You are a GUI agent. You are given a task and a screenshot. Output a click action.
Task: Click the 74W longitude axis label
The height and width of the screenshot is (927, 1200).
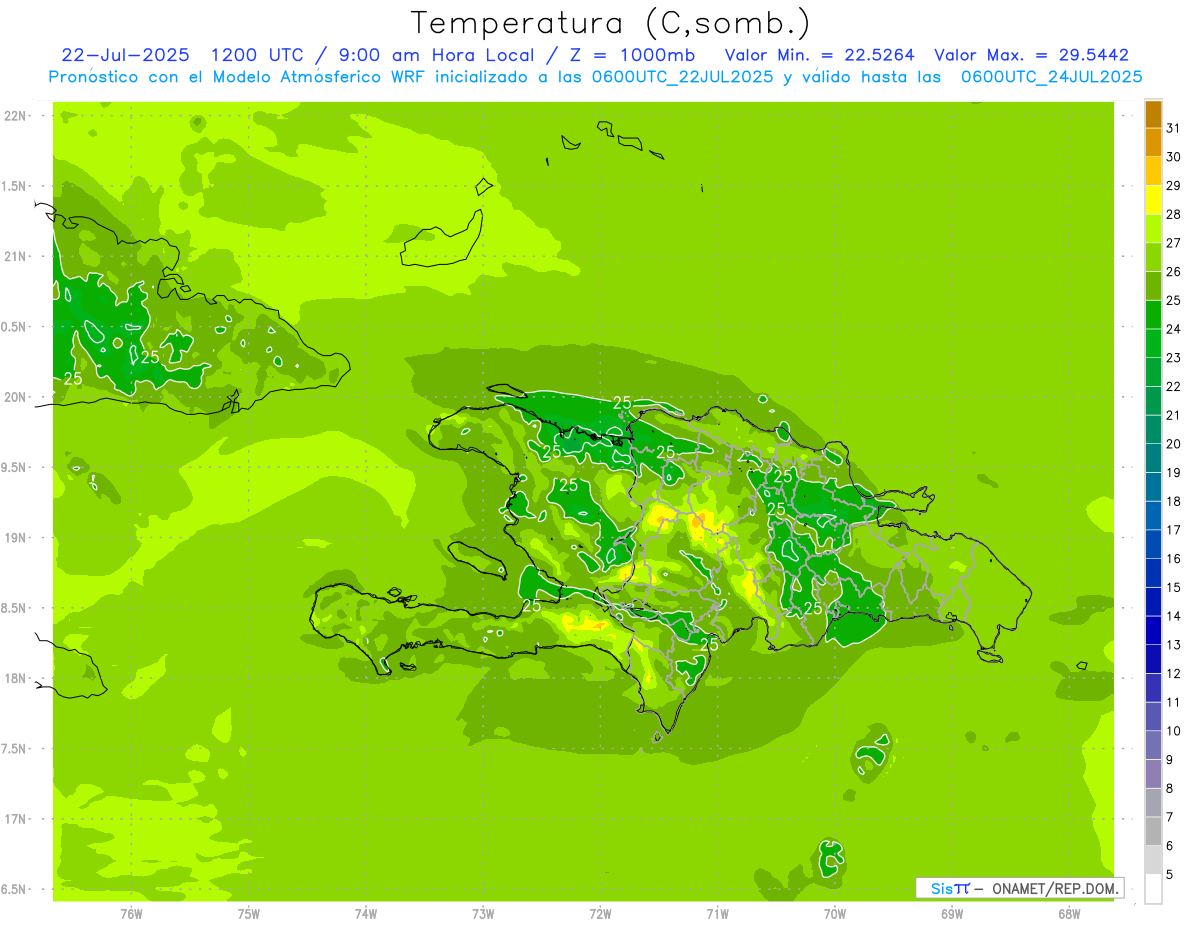tap(366, 913)
